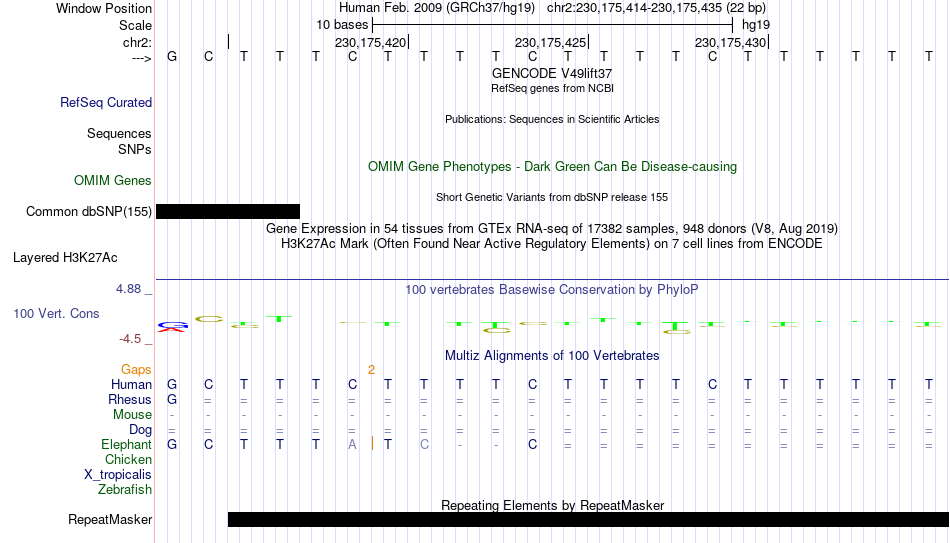
Task: Open the OMIM Genes track label
Action: tap(113, 181)
